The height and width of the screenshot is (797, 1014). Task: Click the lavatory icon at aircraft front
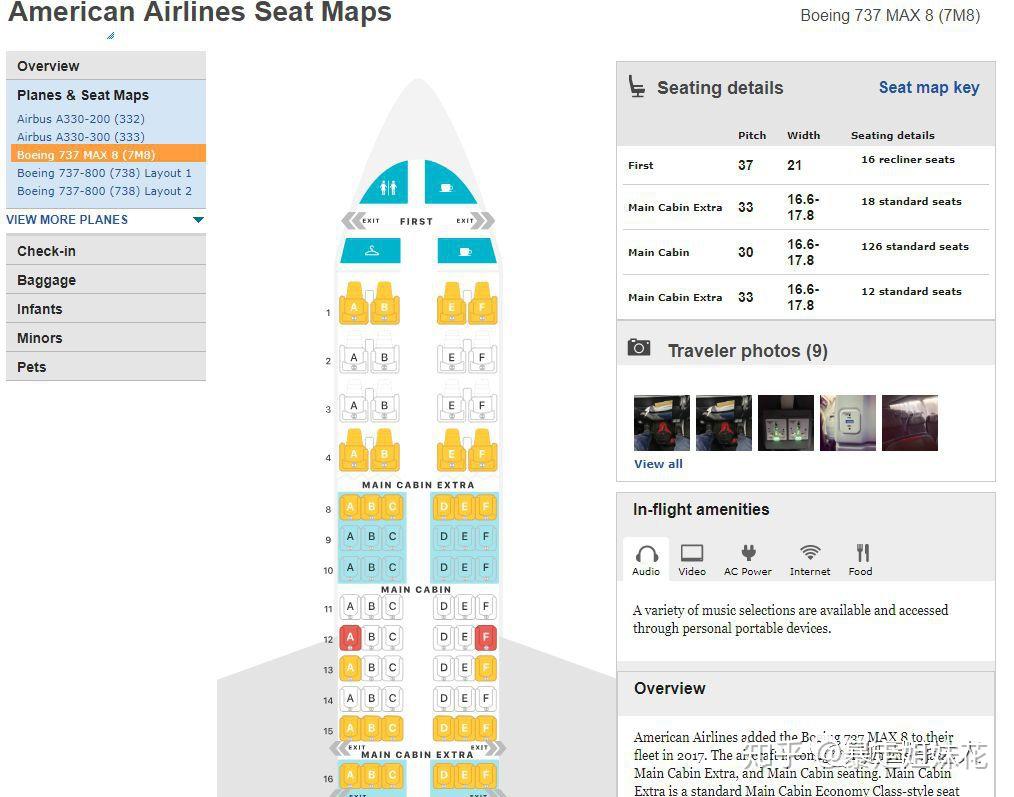[385, 187]
